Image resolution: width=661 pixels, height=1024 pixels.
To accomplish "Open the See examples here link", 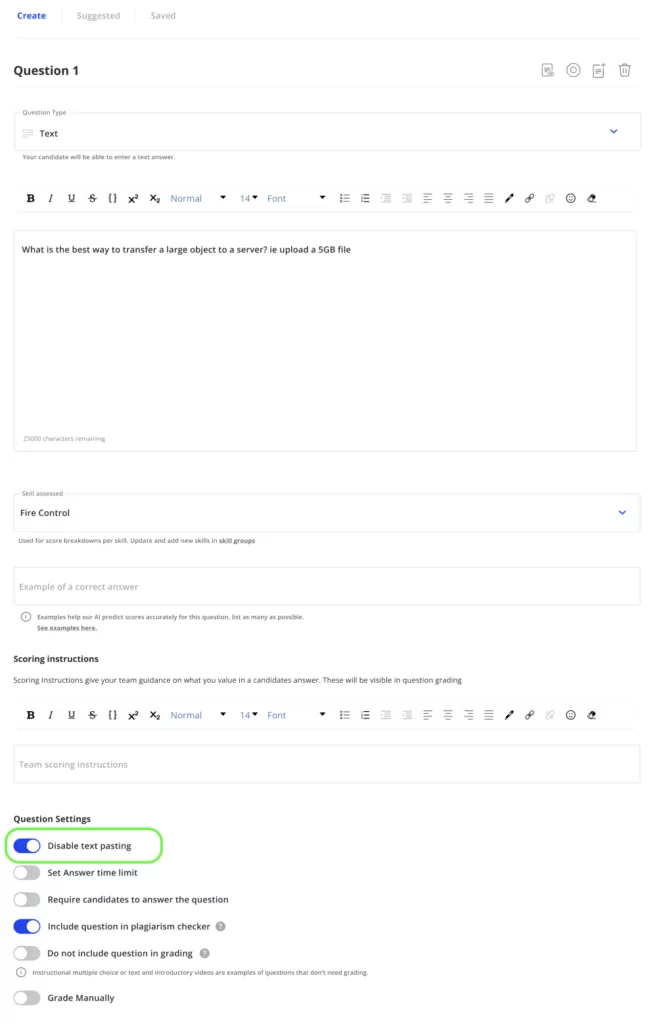I will coord(67,628).
